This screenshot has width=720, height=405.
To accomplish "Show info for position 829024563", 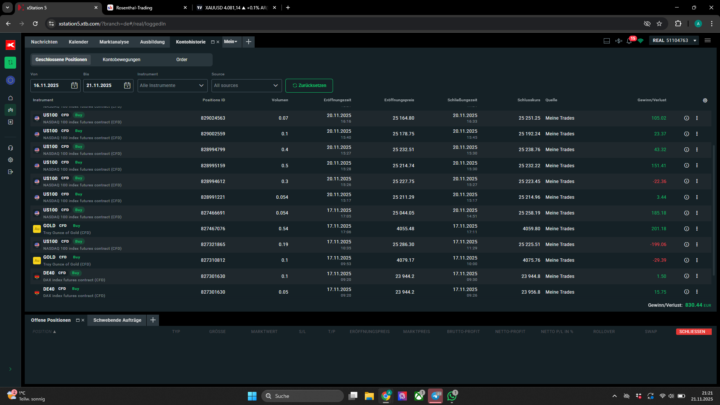I will point(686,118).
